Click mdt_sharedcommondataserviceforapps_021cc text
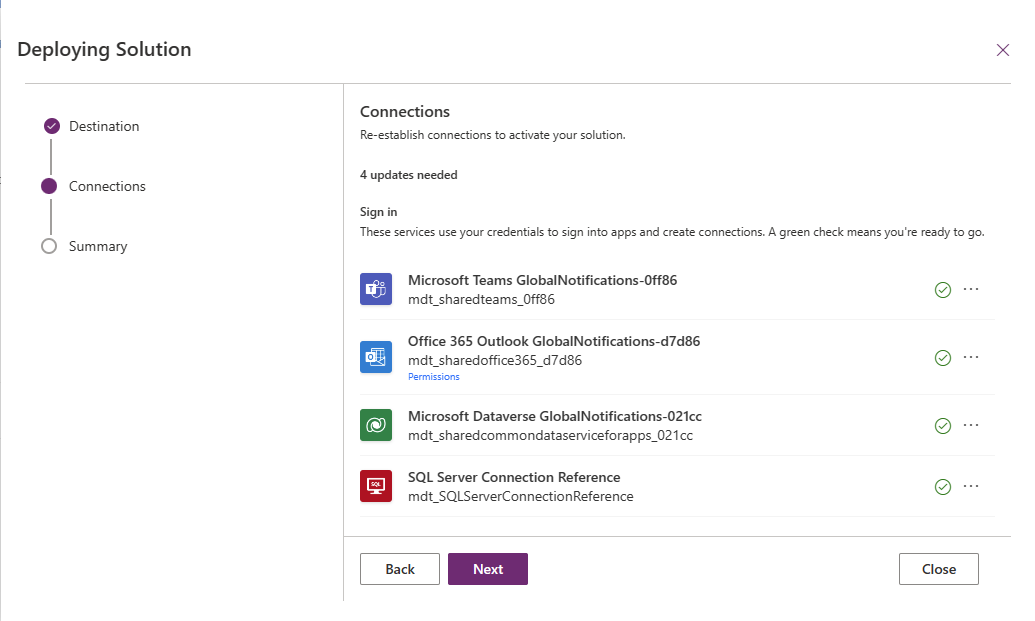This screenshot has width=1035, height=621. tap(551, 436)
